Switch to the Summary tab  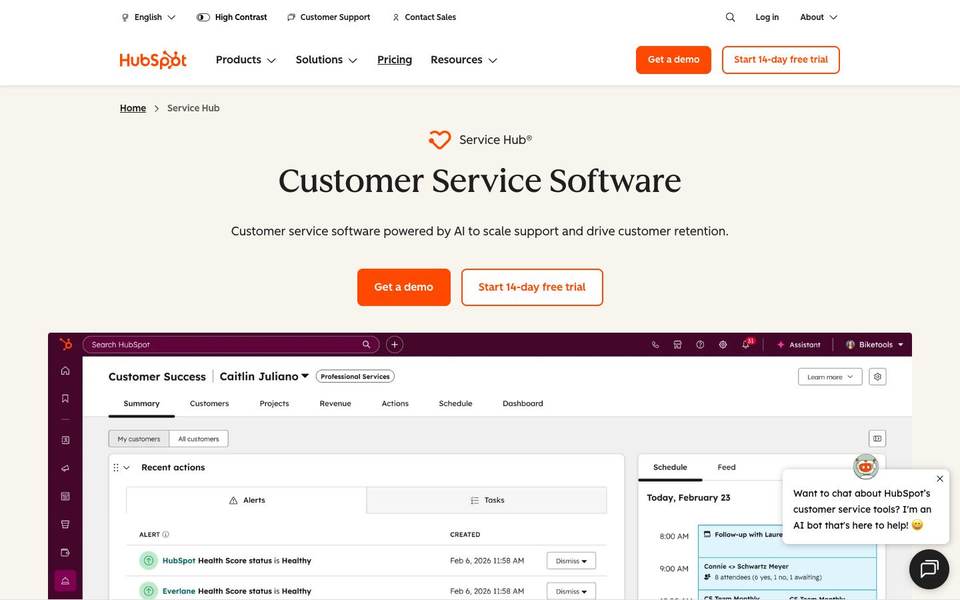[141, 403]
